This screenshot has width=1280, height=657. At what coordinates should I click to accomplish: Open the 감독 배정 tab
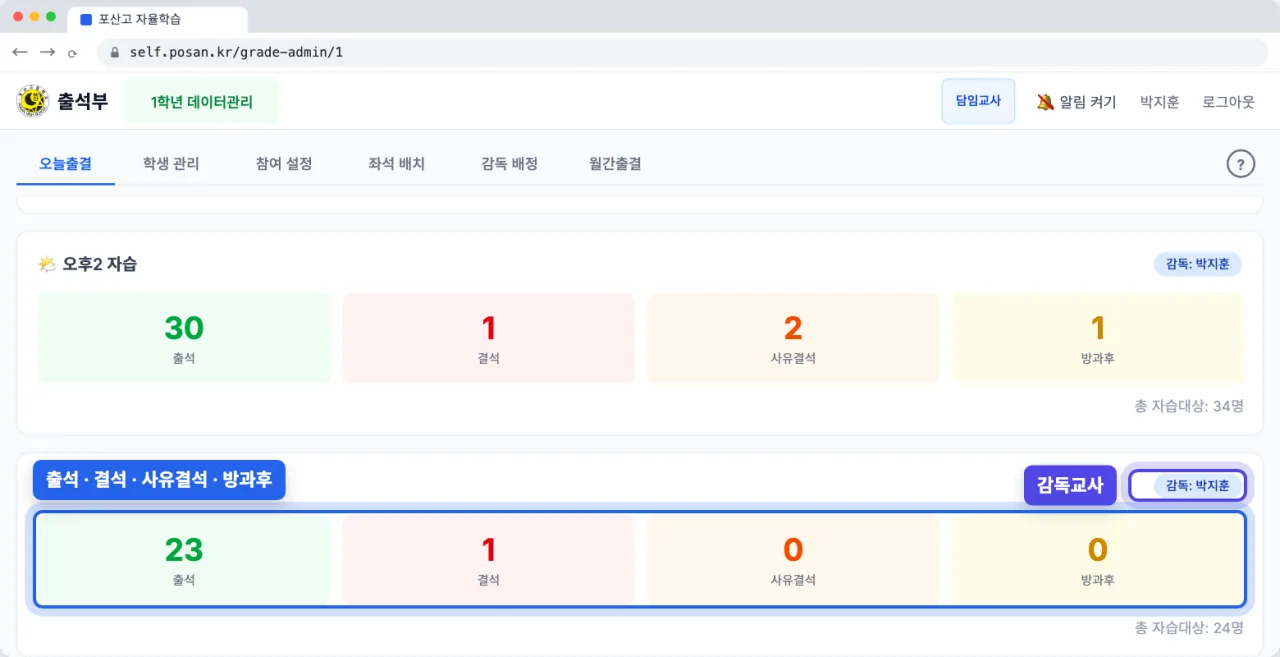[510, 164]
